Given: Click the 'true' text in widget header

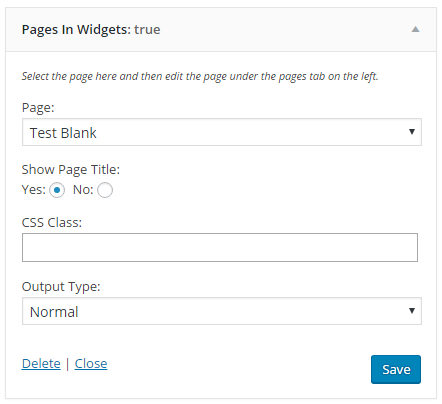Looking at the screenshot, I should (x=147, y=30).
